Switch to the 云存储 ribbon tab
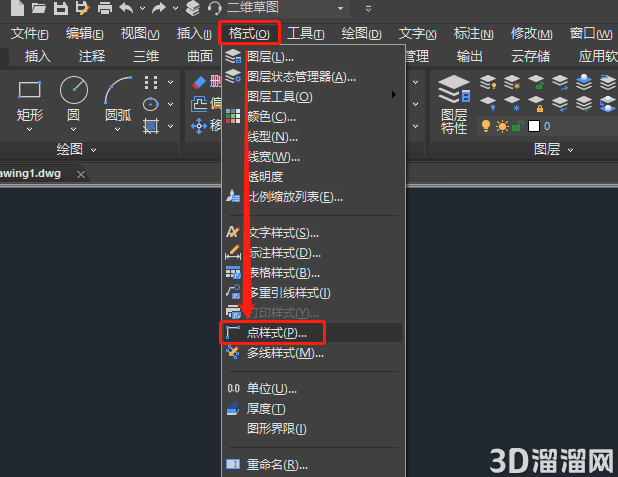 click(x=531, y=56)
